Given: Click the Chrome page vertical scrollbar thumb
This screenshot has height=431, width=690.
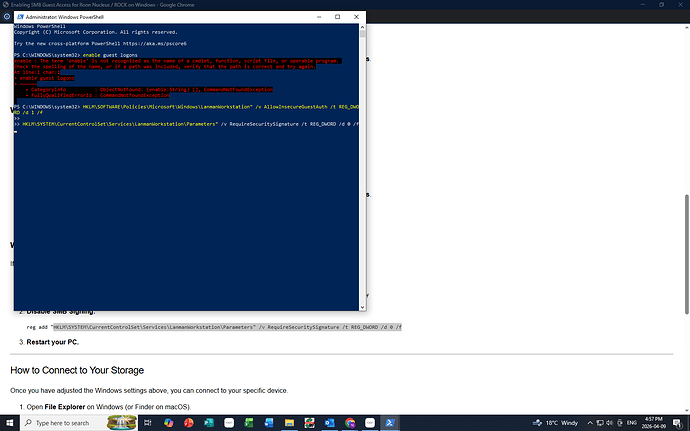Looking at the screenshot, I should [x=686, y=254].
